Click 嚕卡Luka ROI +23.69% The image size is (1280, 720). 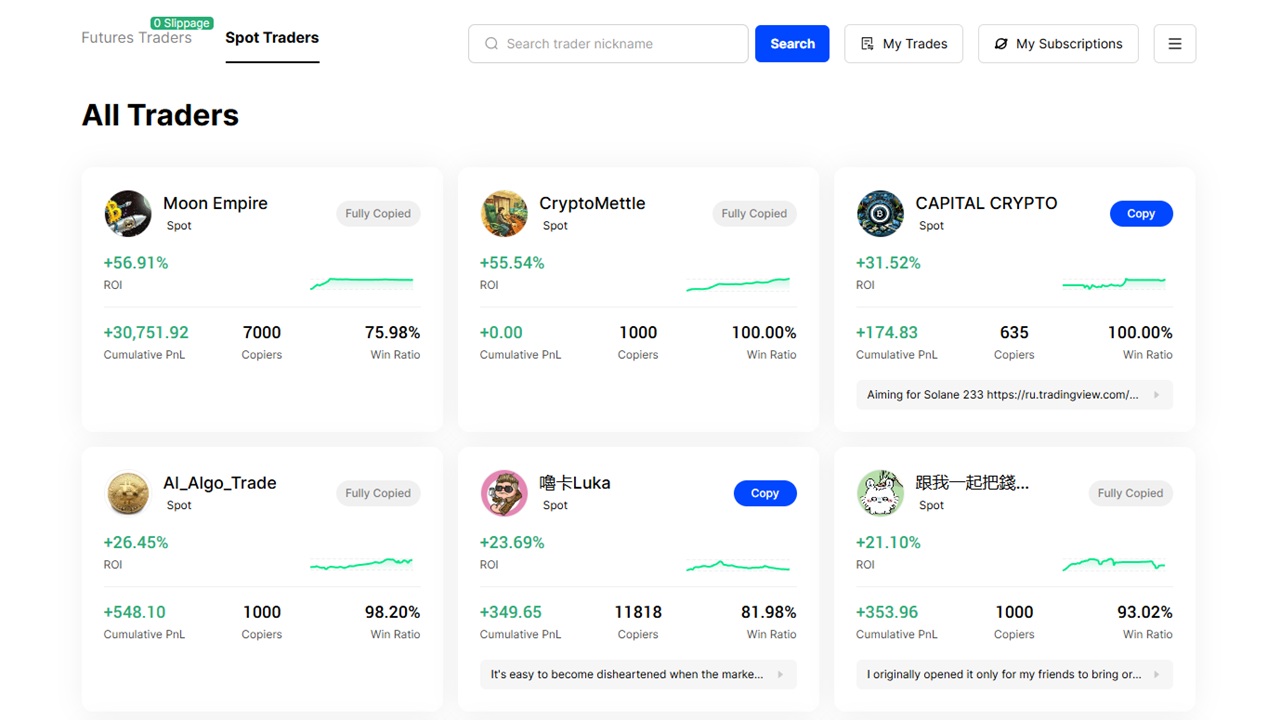pyautogui.click(x=512, y=543)
